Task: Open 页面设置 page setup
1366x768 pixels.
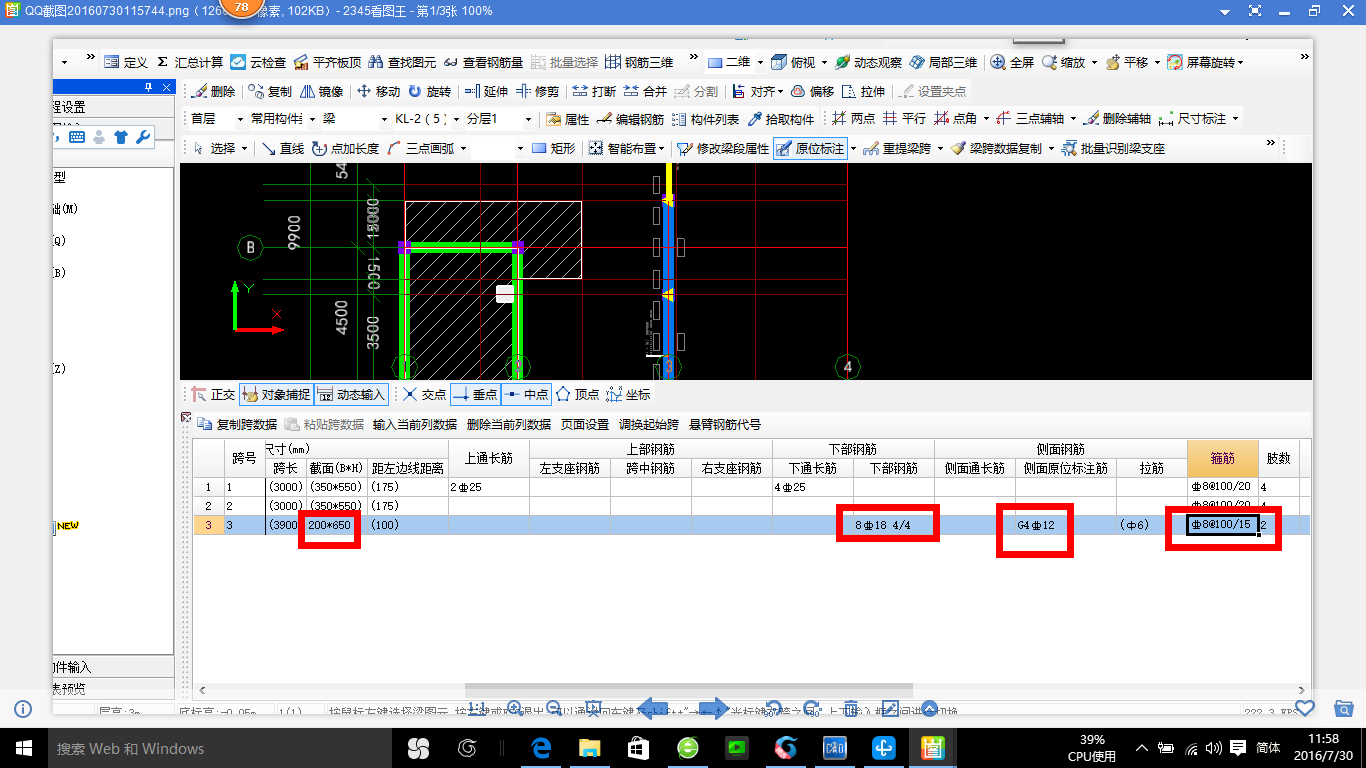Action: [x=584, y=424]
